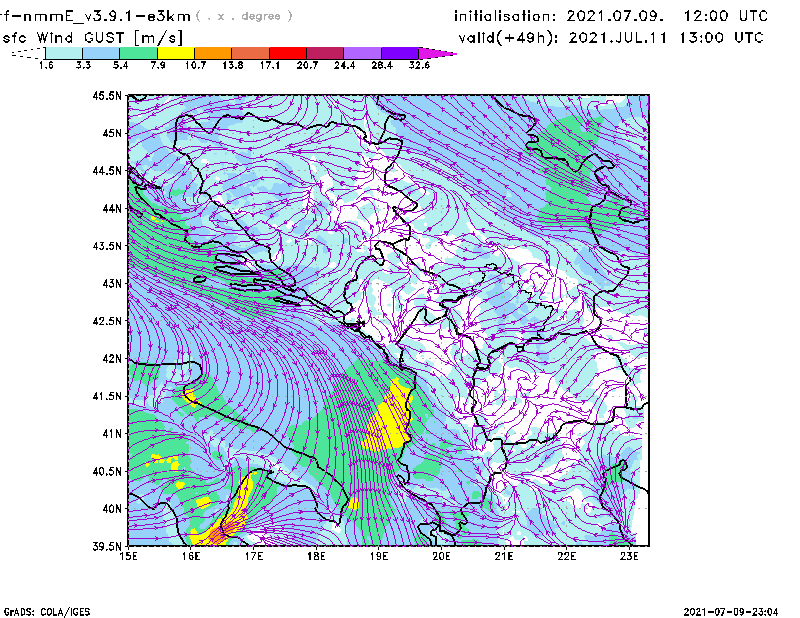Click the magenta arrow at legend's right end
The width and height of the screenshot is (800, 618).
click(x=437, y=53)
